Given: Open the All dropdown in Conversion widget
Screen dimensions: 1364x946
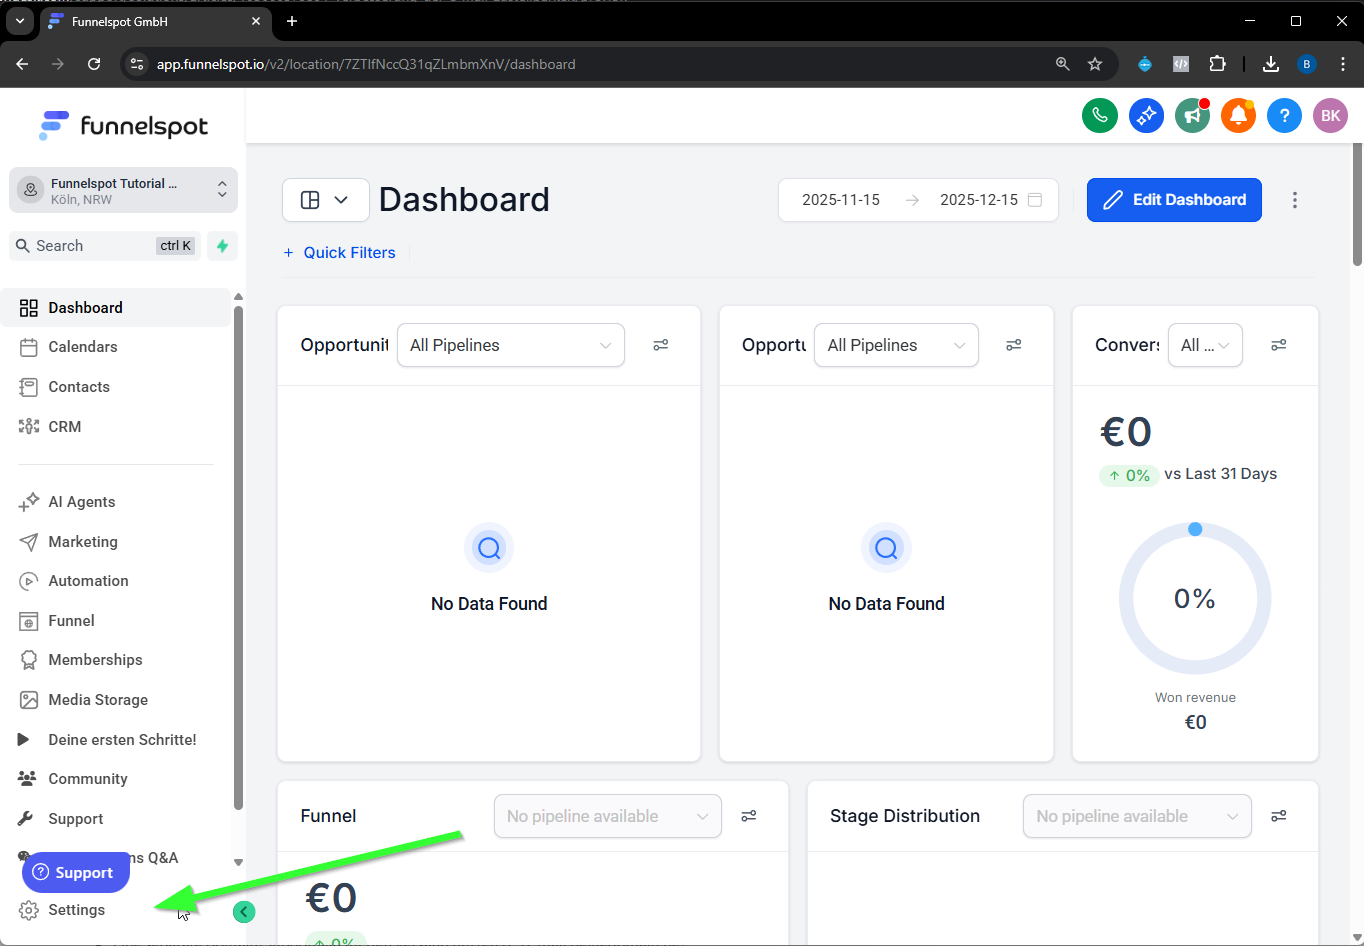Looking at the screenshot, I should coord(1205,345).
